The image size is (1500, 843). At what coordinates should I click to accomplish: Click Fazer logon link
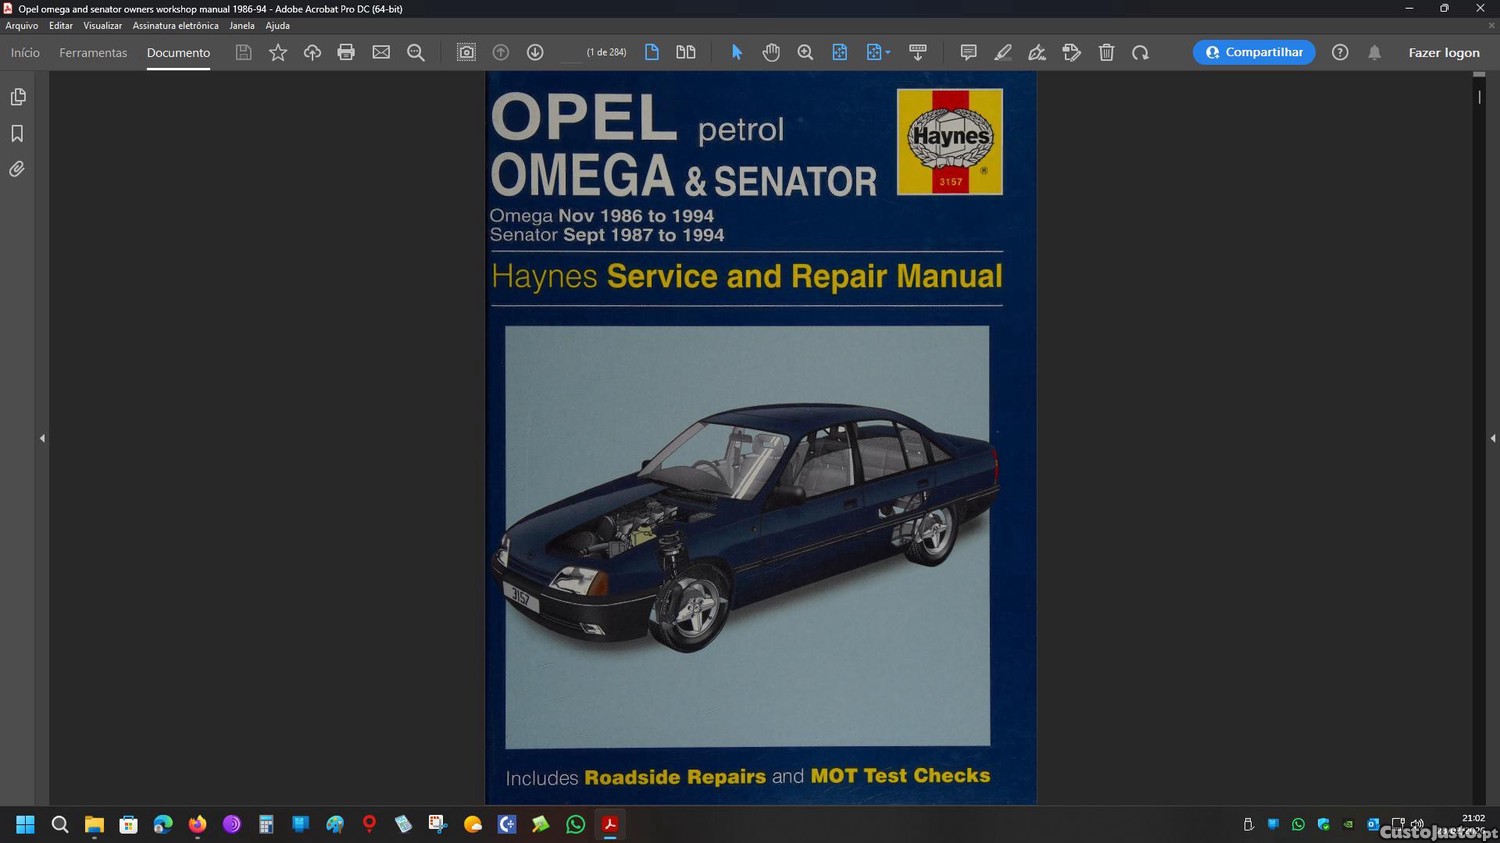(x=1443, y=53)
